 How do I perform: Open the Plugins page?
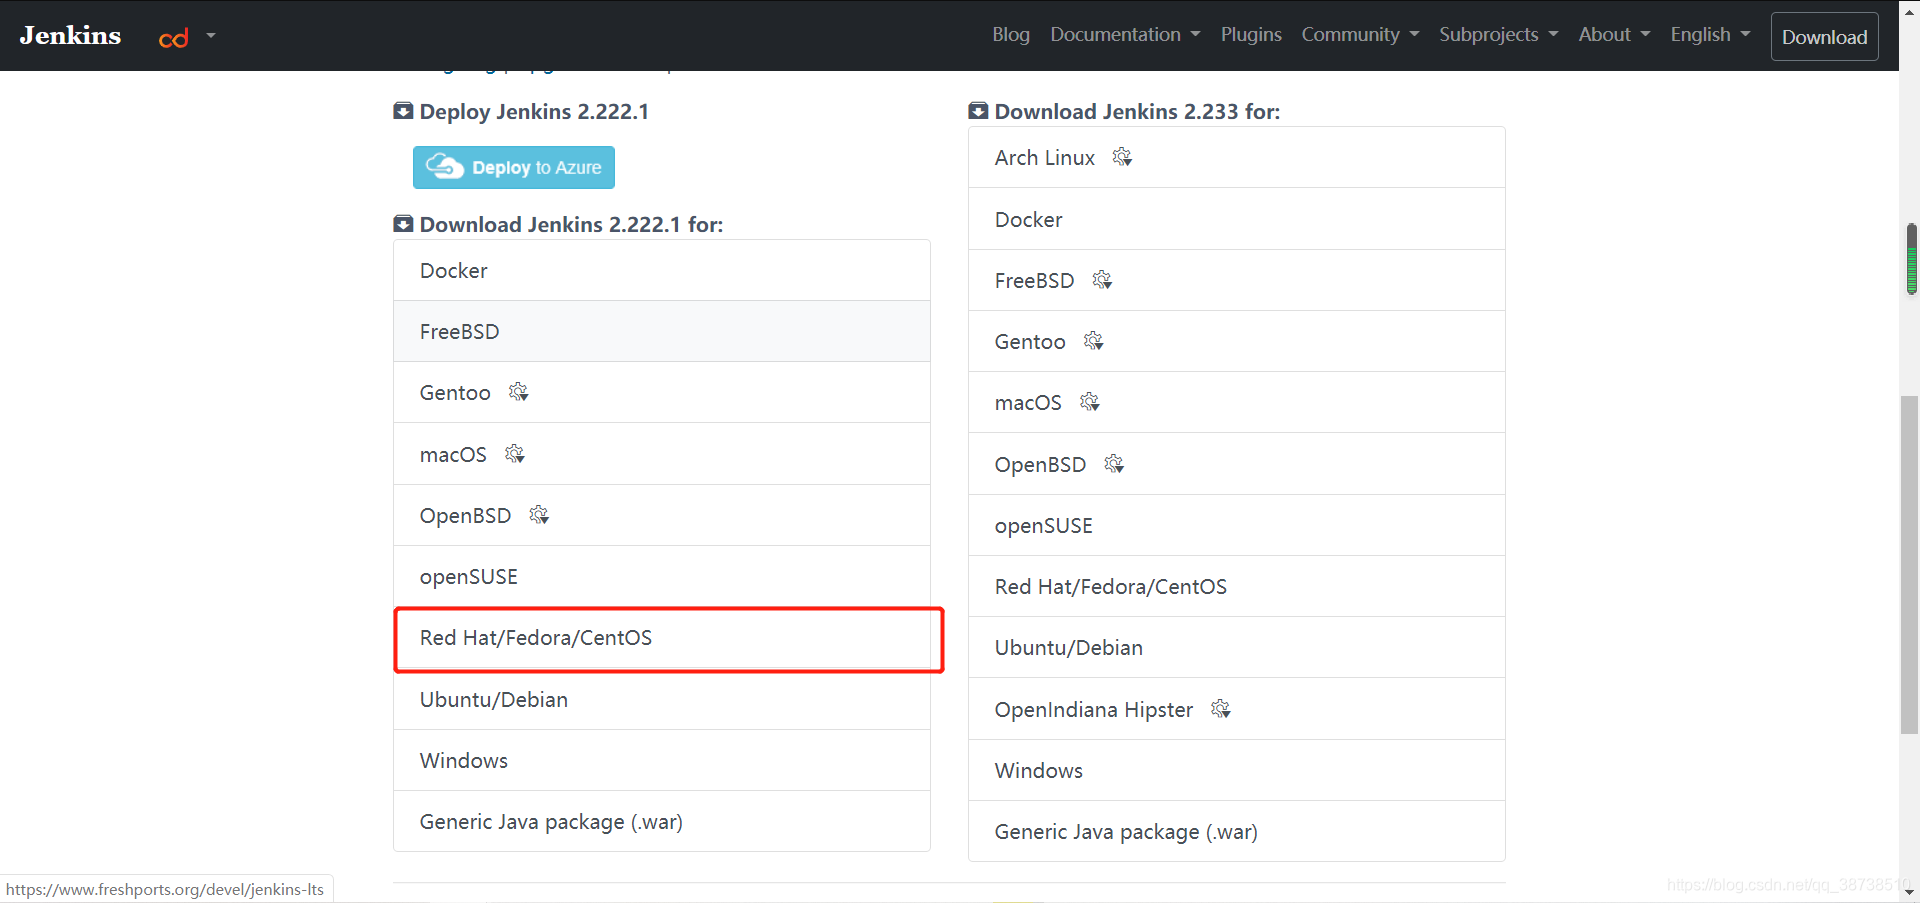pyautogui.click(x=1250, y=35)
